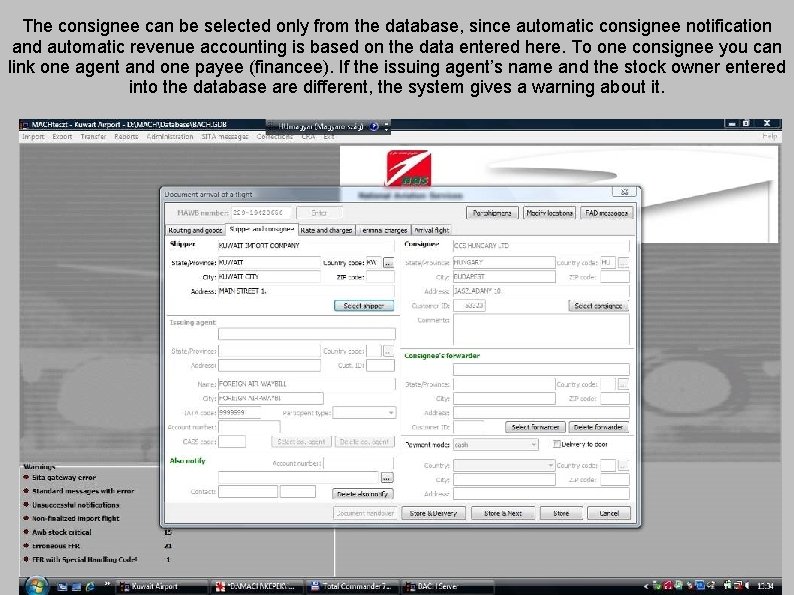Open forwarder country code lookup button
794x595 pixels.
coord(623,384)
